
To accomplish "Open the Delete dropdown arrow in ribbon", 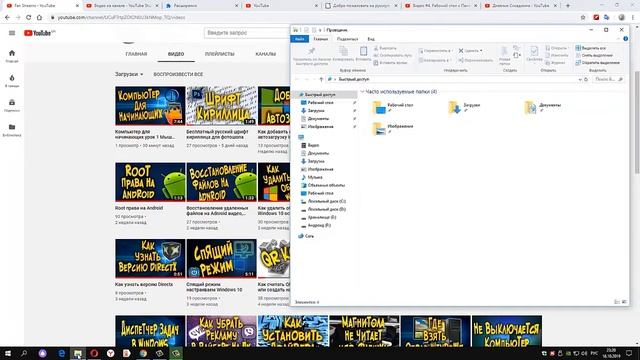I will (x=481, y=51).
